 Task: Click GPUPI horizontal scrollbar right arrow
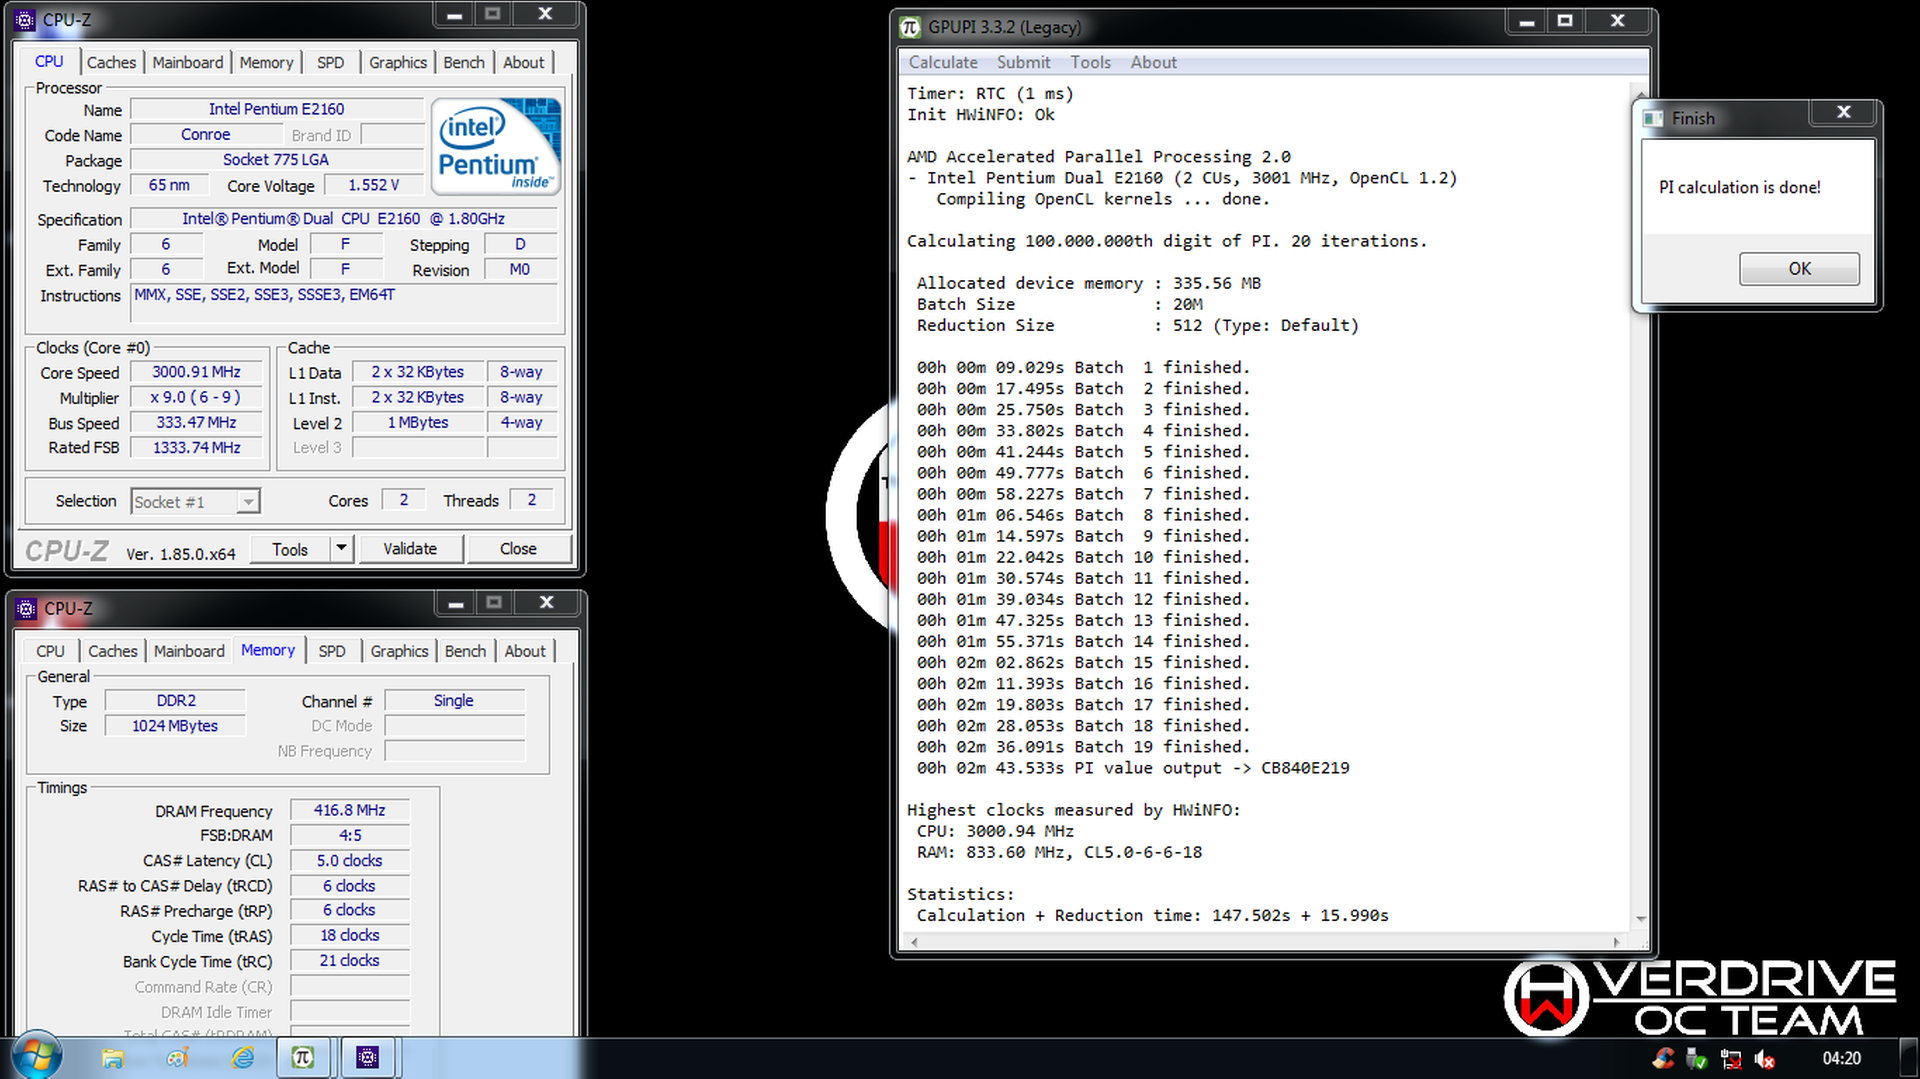coord(1617,941)
